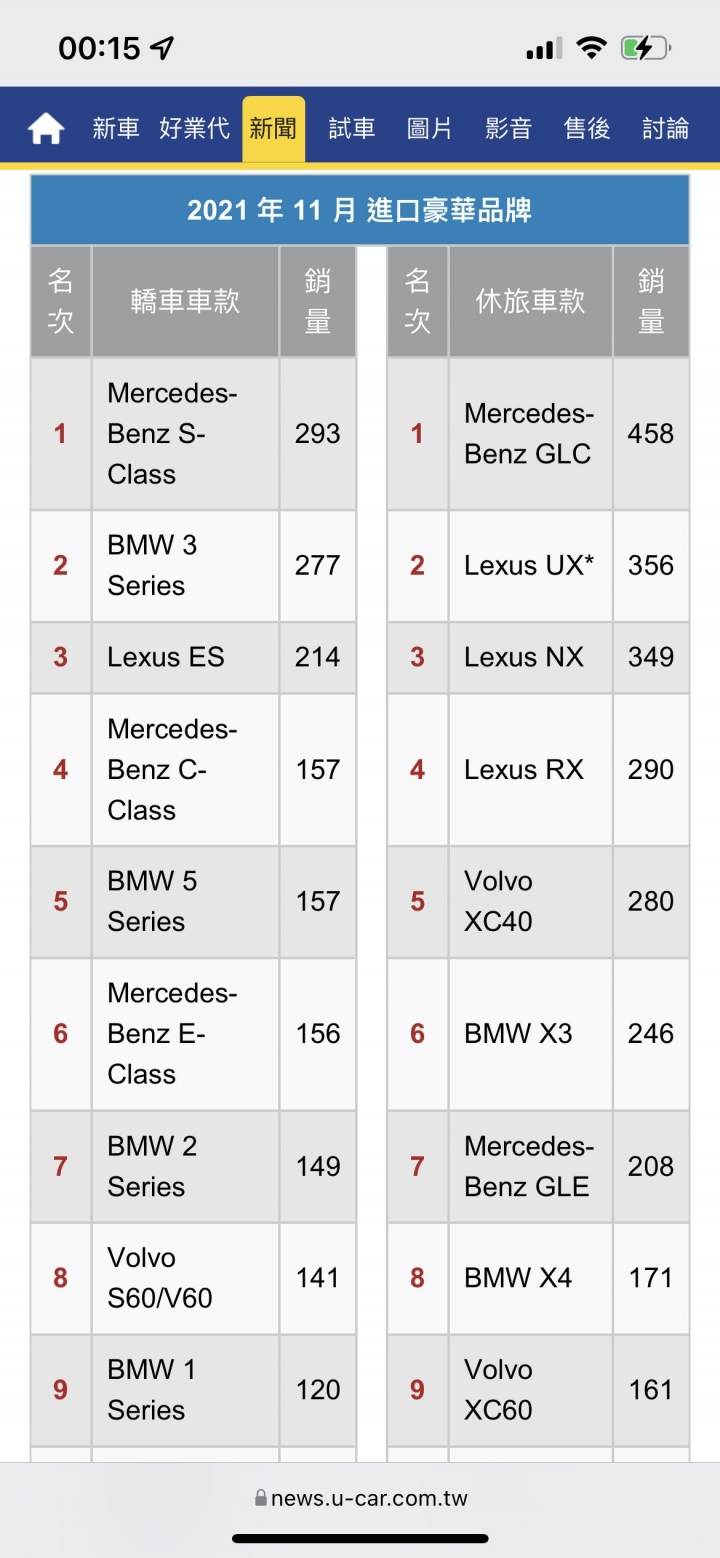Tap the 轎車車款 column header

point(185,302)
